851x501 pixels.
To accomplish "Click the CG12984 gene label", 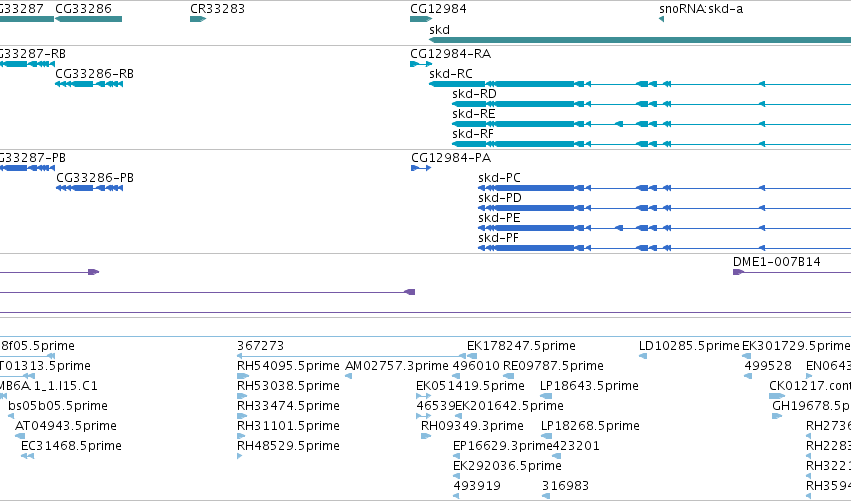I will point(438,9).
